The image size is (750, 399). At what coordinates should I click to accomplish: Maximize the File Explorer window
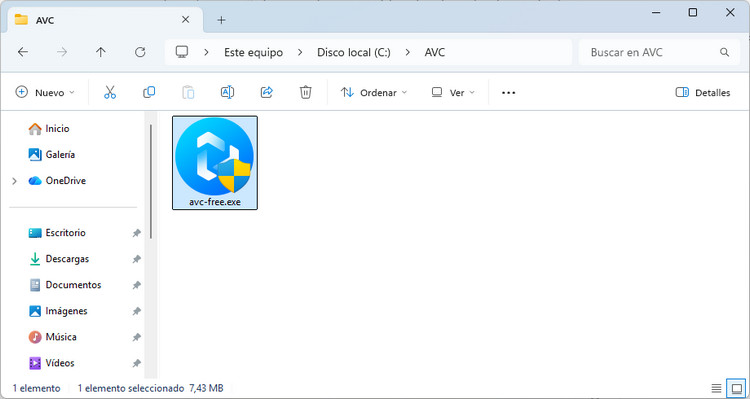pos(692,12)
